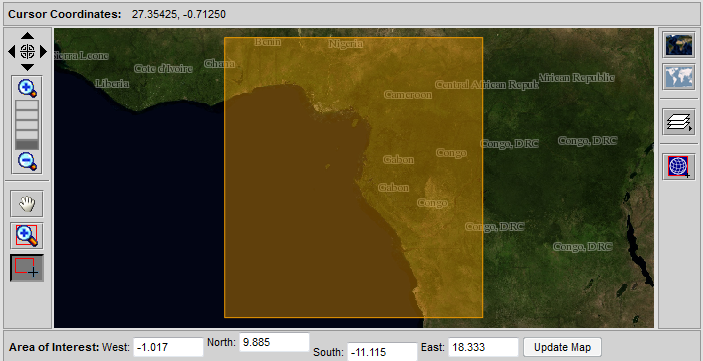Screen dimensions: 703x361
Task: Zoom in with plus magnifier icon
Action: pyautogui.click(x=27, y=88)
